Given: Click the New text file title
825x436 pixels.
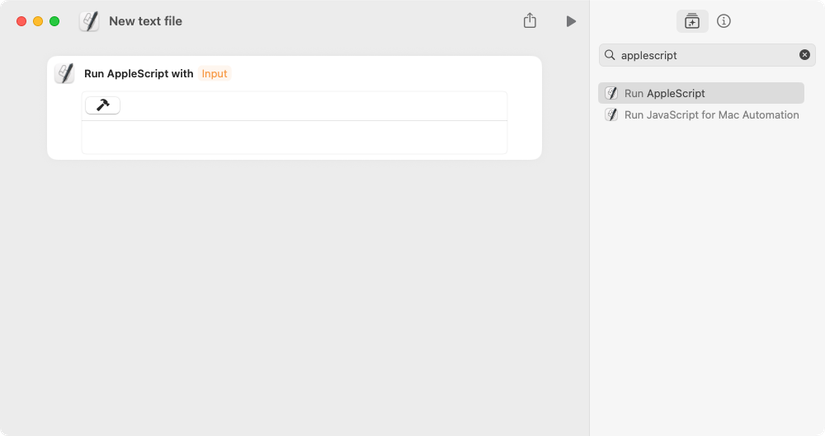Looking at the screenshot, I should pyautogui.click(x=145, y=21).
